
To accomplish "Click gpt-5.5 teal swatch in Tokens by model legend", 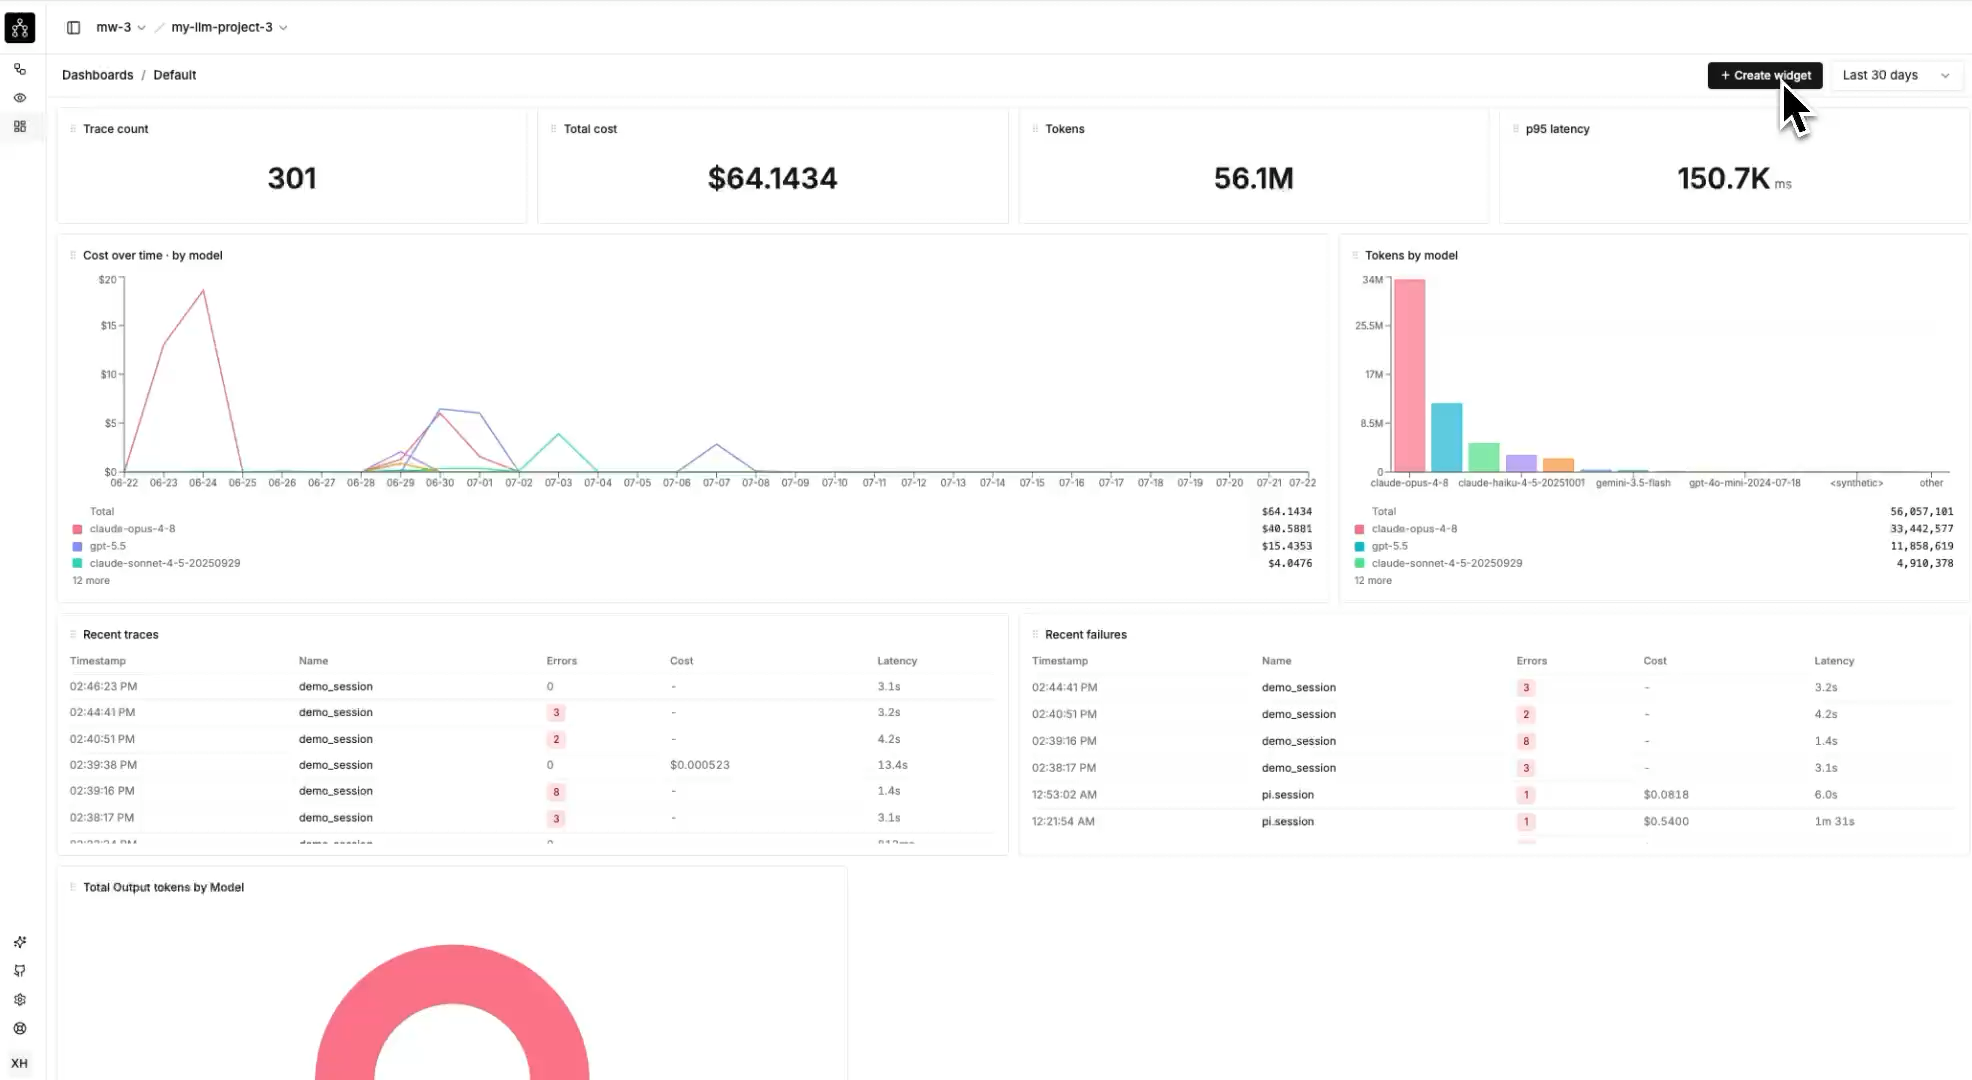I will tap(1359, 547).
